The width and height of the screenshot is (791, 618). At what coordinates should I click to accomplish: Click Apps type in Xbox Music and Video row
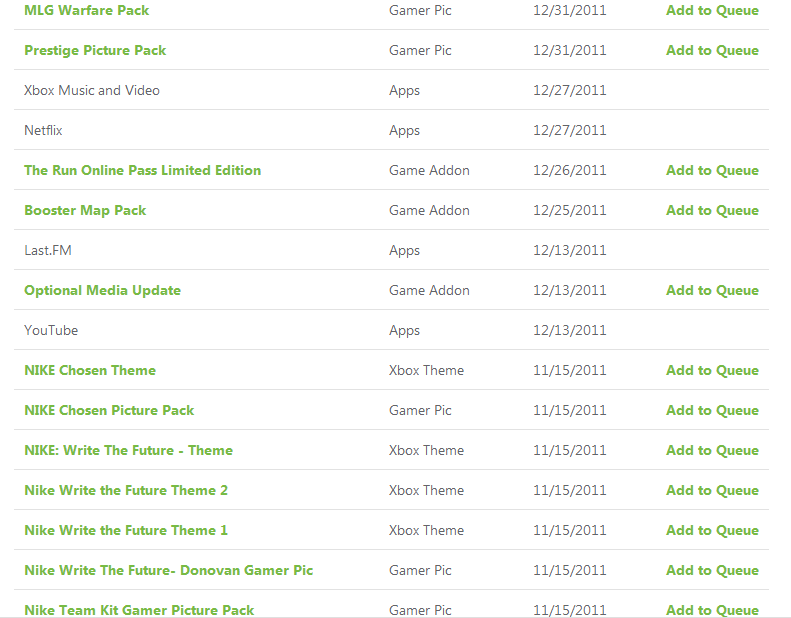pos(404,91)
